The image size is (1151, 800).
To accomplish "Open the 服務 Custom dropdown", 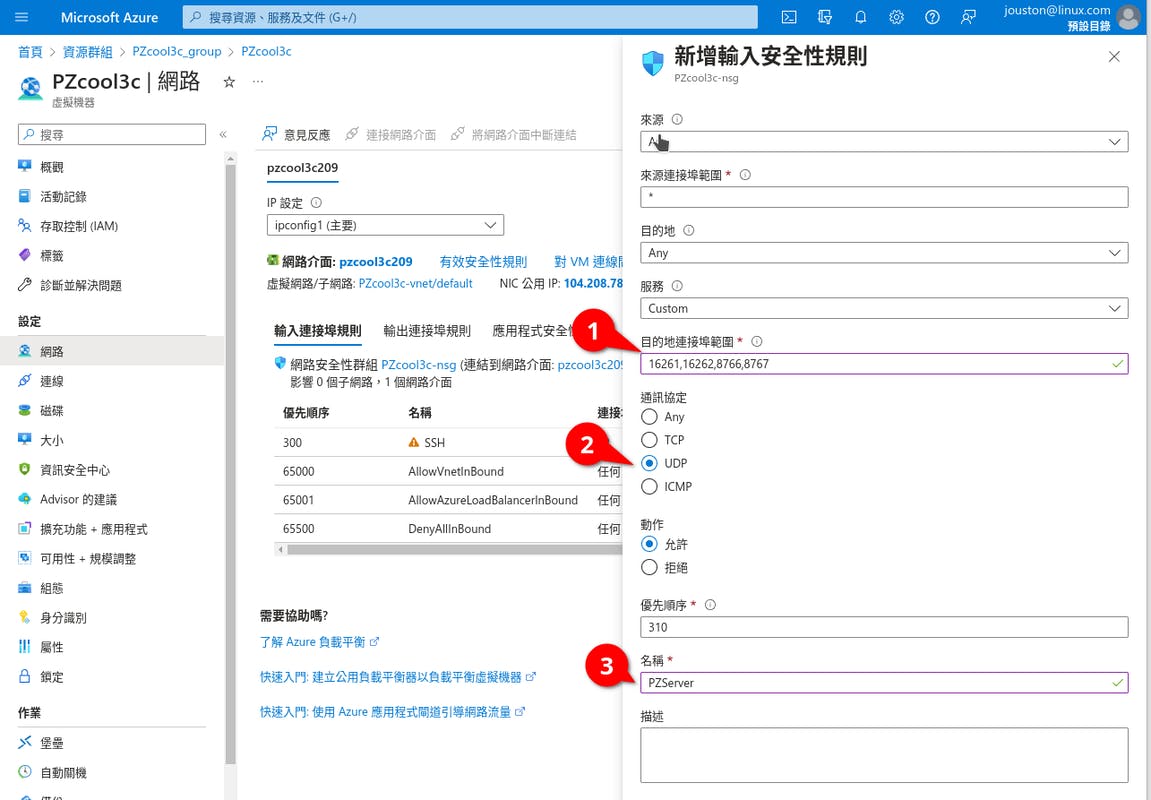I will pos(883,309).
